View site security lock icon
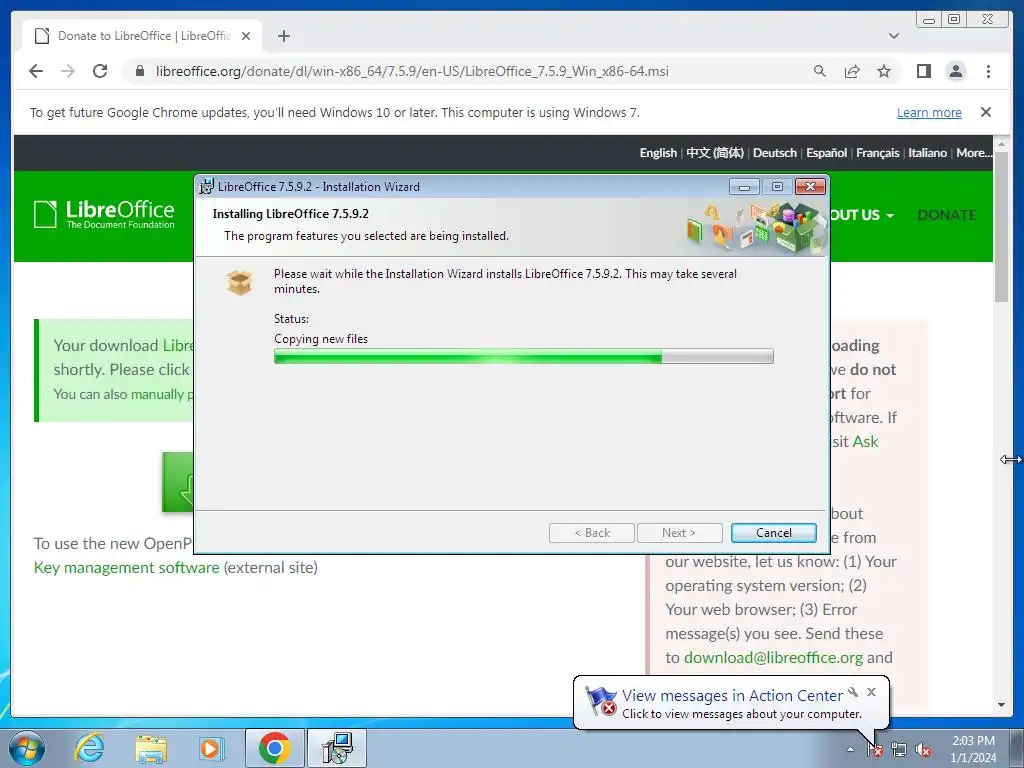This screenshot has width=1024, height=768. coord(140,71)
